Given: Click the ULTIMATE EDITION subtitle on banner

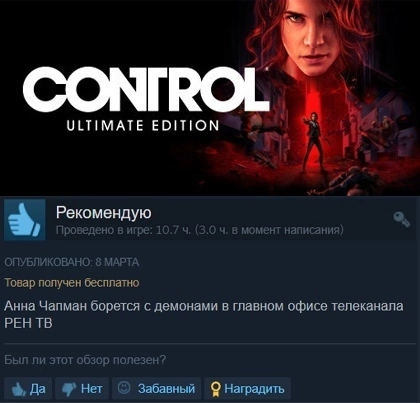Looking at the screenshot, I should (x=143, y=126).
